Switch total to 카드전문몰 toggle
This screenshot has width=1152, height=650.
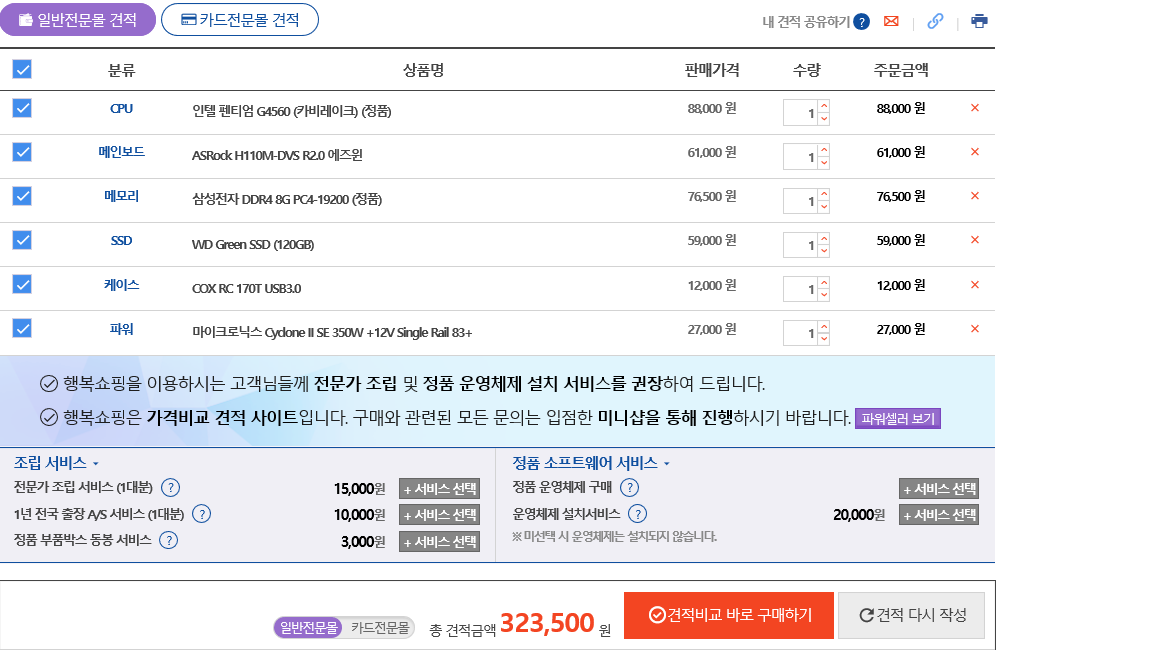pyautogui.click(x=380, y=628)
